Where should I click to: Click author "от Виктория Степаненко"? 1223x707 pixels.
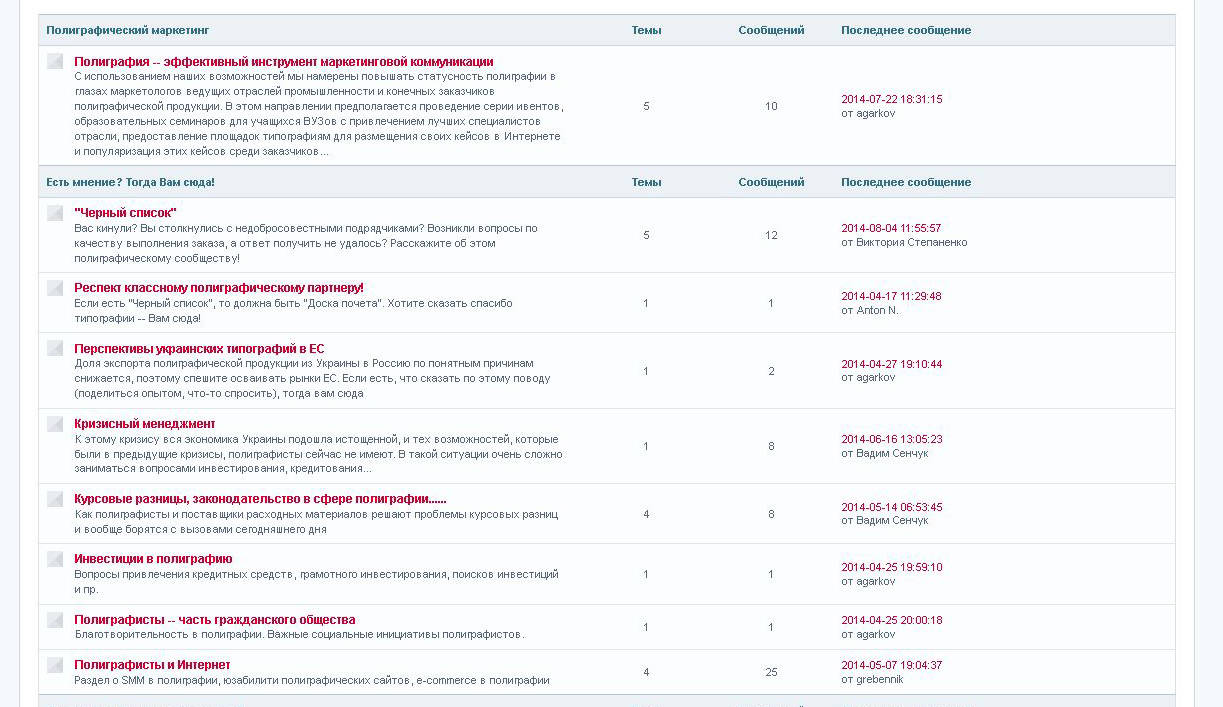(x=904, y=242)
